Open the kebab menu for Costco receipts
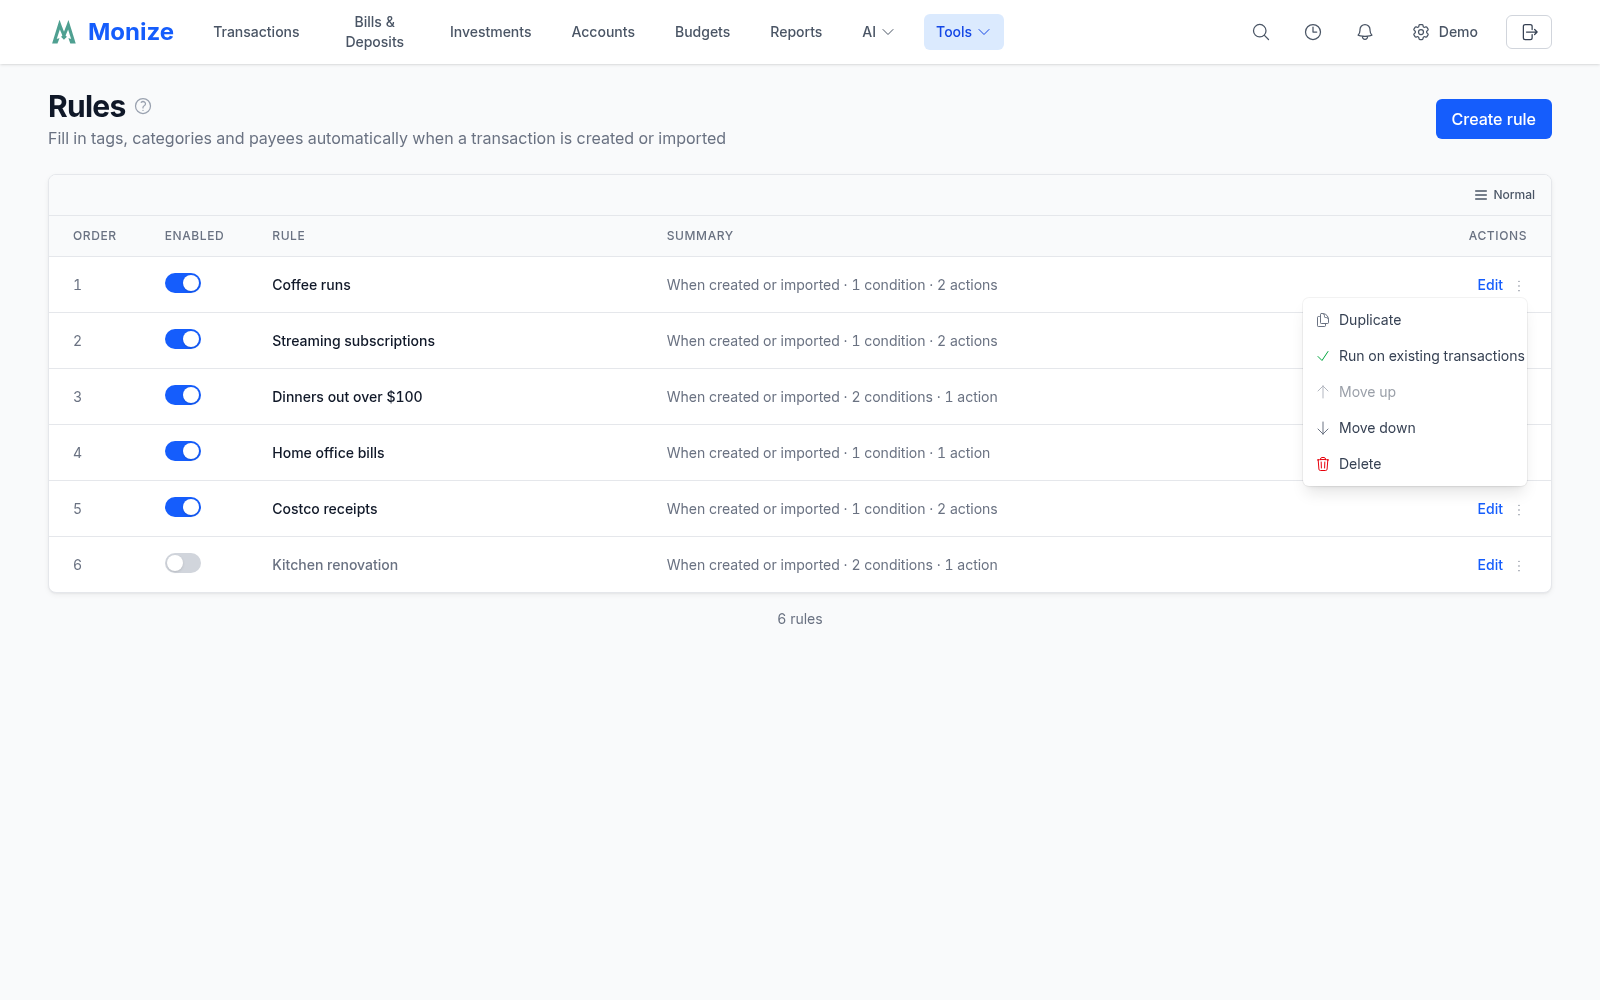Viewport: 1600px width, 1000px height. point(1519,509)
